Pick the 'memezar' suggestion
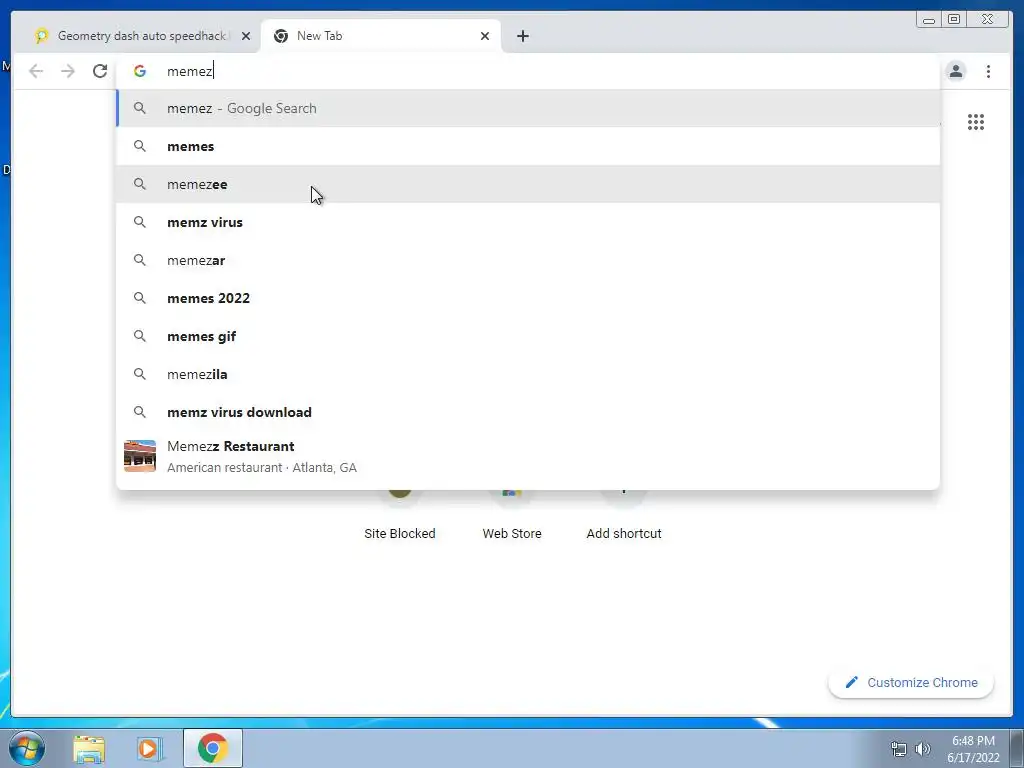The height and width of the screenshot is (768, 1024). 528,260
